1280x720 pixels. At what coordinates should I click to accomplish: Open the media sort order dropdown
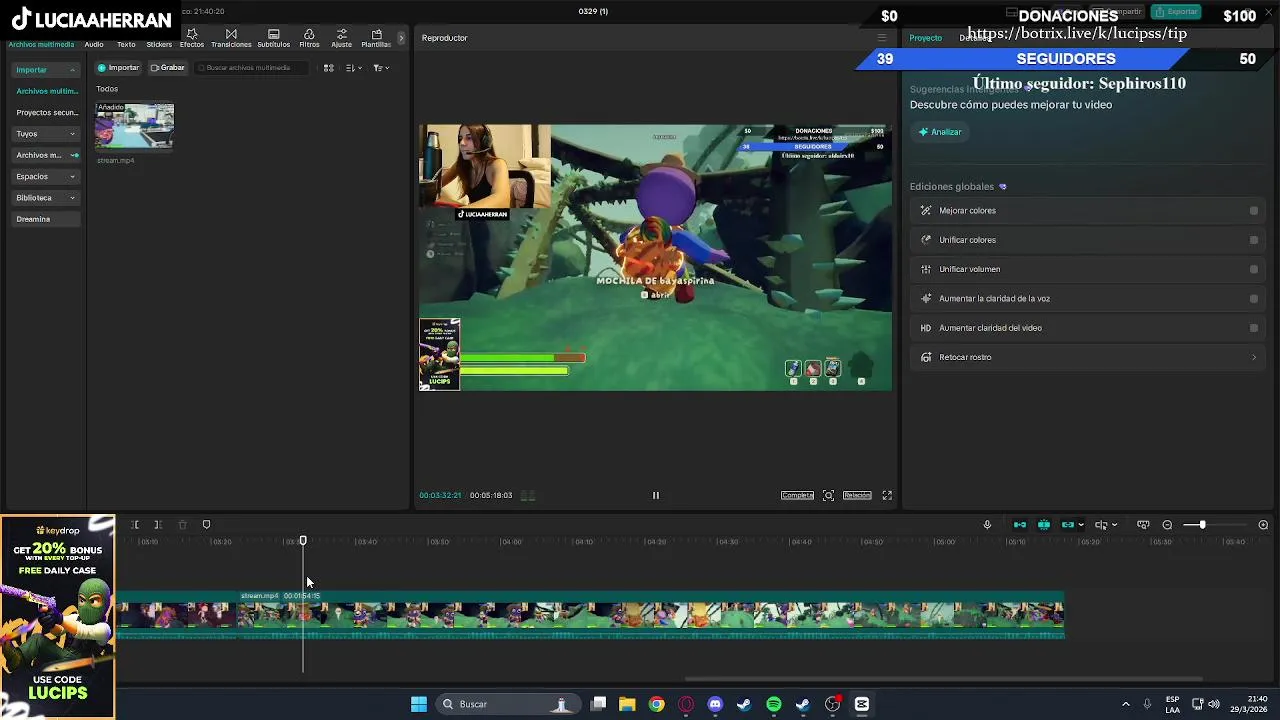(x=353, y=68)
